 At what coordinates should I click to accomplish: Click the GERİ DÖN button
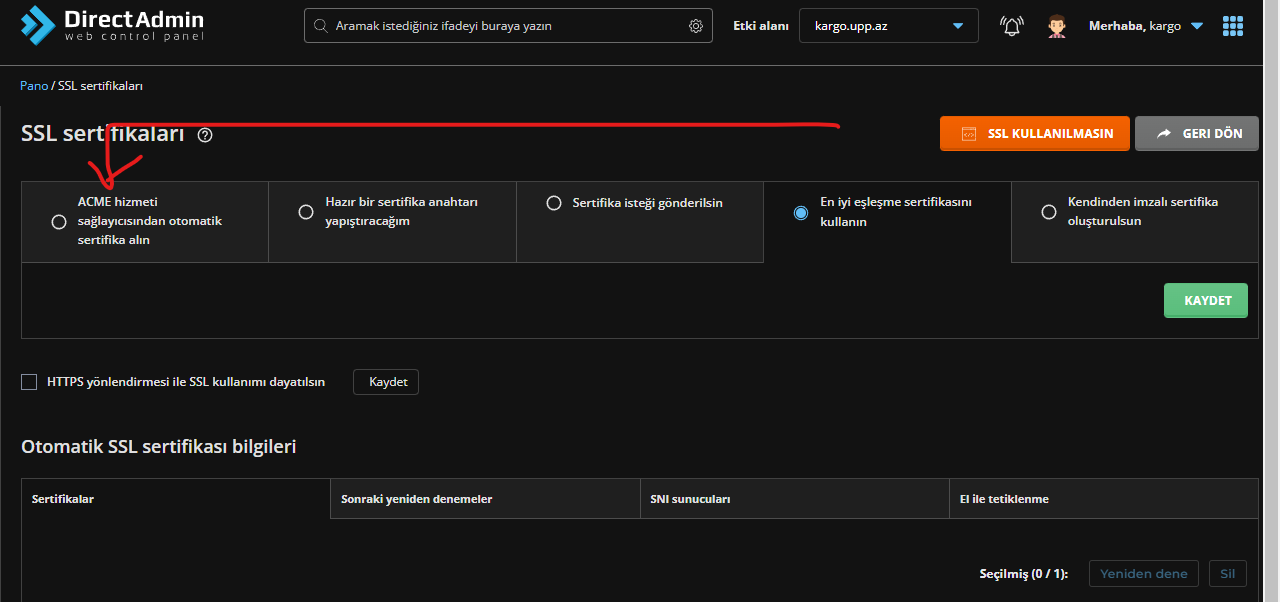tap(1196, 134)
